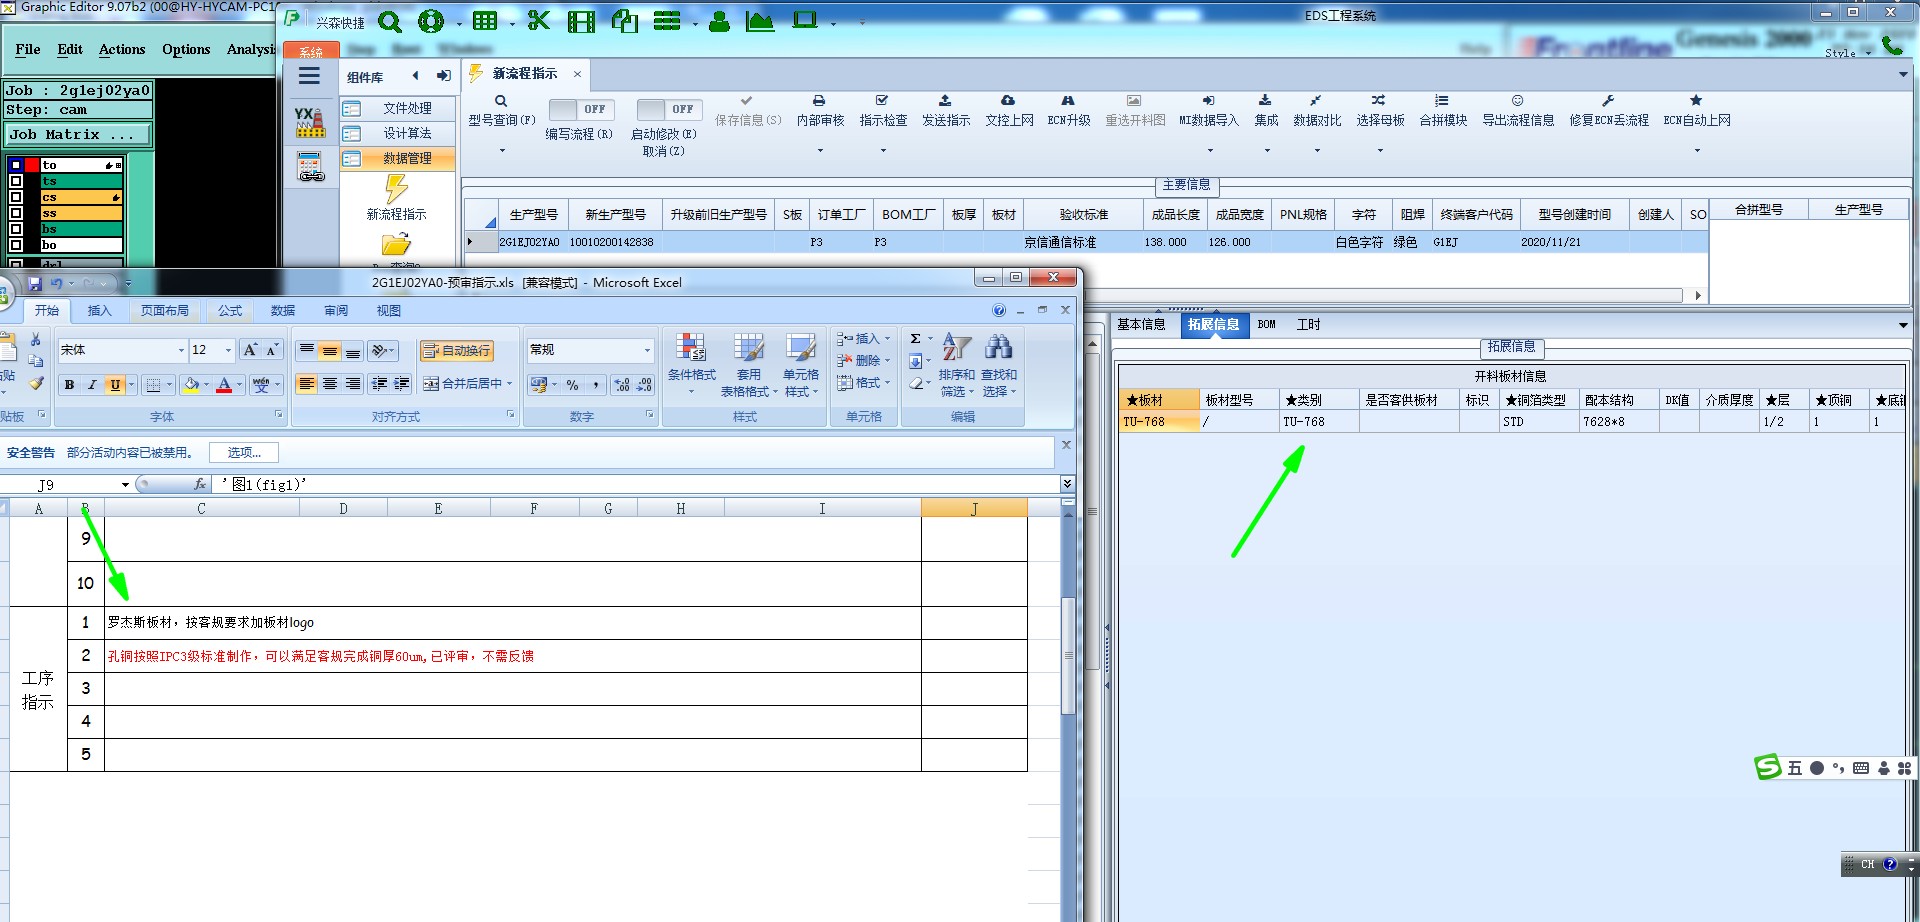
Task: Click the YX factory icon in sidebar
Action: click(x=310, y=122)
